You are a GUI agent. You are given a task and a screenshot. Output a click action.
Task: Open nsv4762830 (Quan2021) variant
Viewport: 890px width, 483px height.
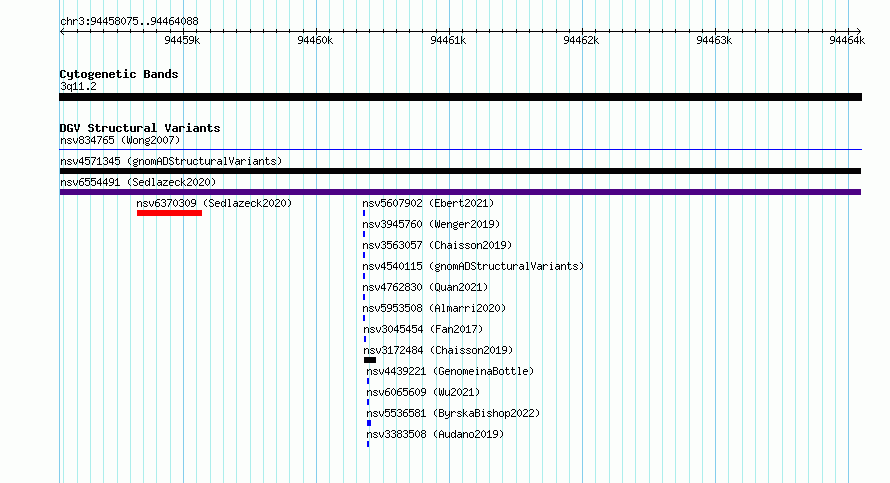[x=425, y=287]
